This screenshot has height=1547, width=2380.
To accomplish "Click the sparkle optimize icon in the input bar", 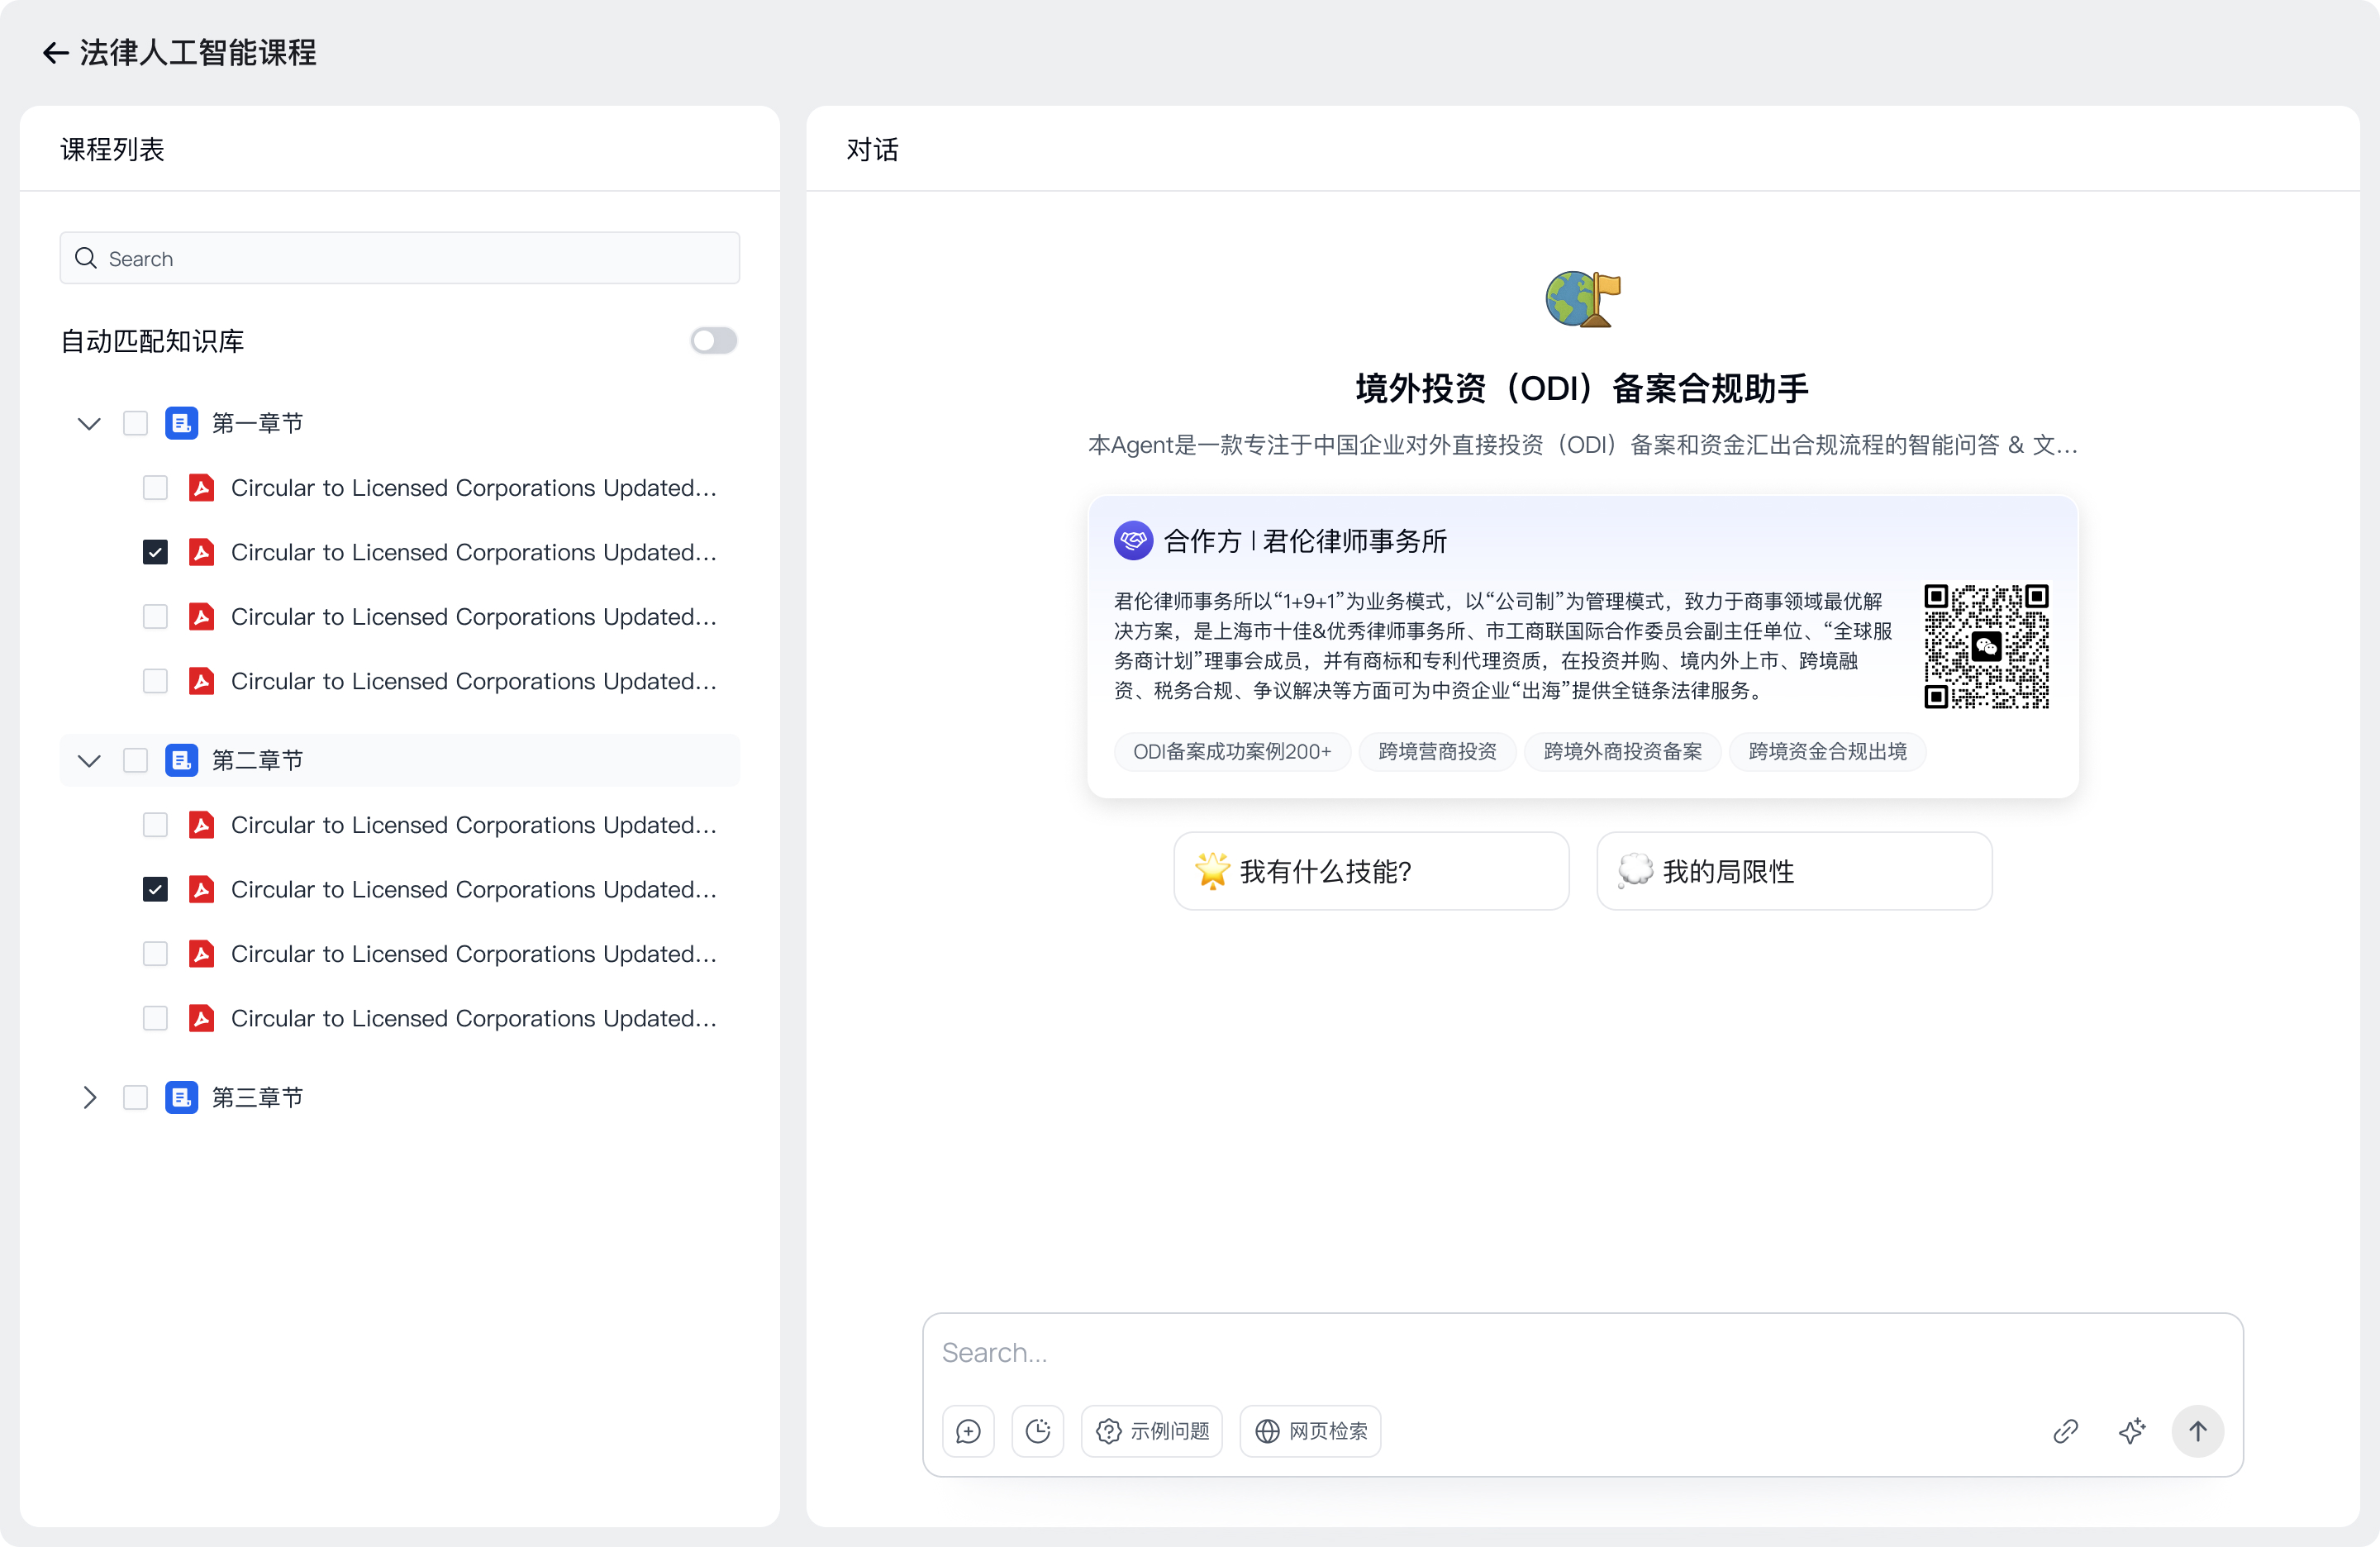I will click(x=2131, y=1431).
